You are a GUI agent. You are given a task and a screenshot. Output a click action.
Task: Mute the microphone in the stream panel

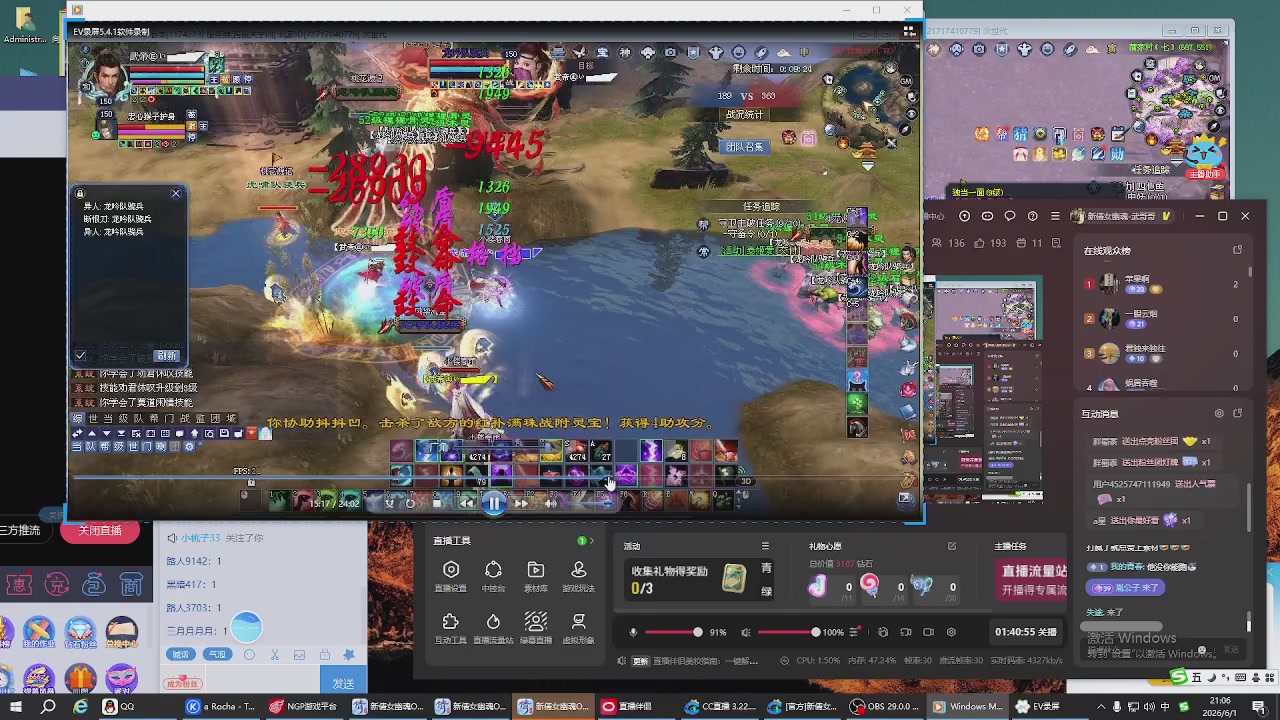tap(633, 632)
